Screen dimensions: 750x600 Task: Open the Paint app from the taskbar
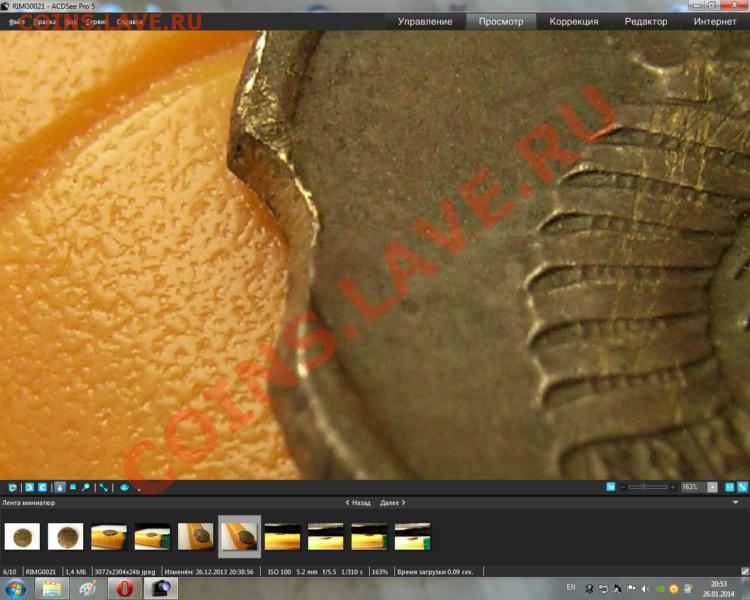pyautogui.click(x=87, y=589)
